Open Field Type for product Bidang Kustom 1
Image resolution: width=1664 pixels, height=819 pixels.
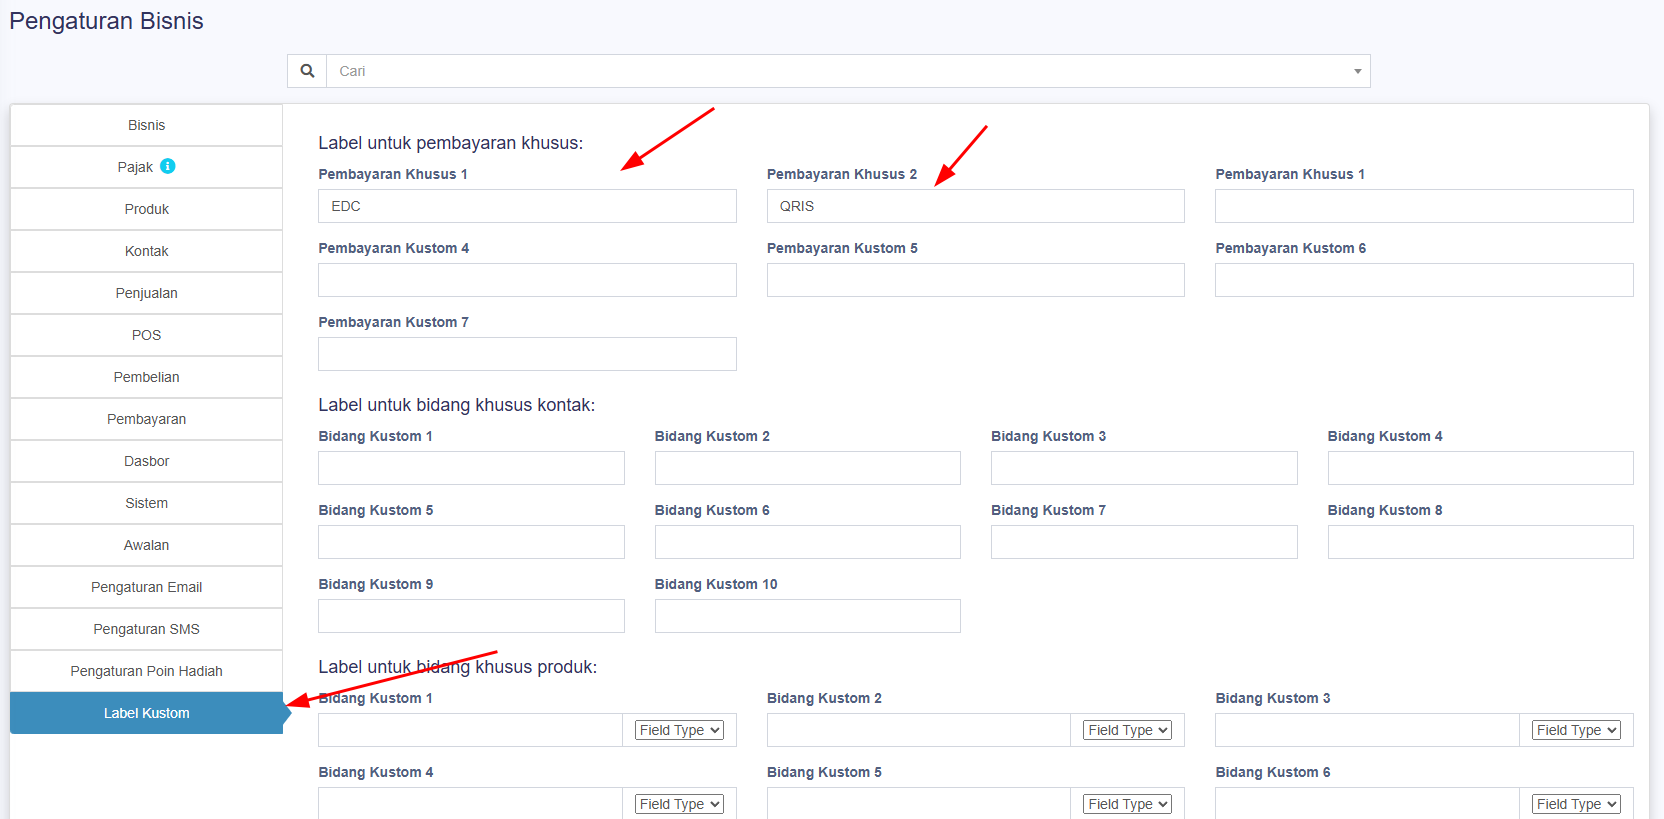[x=679, y=730]
